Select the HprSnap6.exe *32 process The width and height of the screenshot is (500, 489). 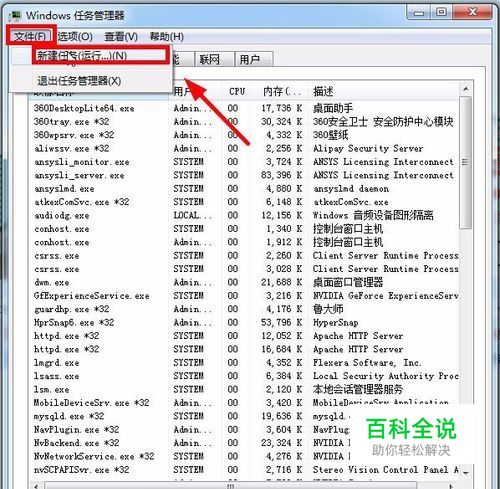click(x=74, y=322)
